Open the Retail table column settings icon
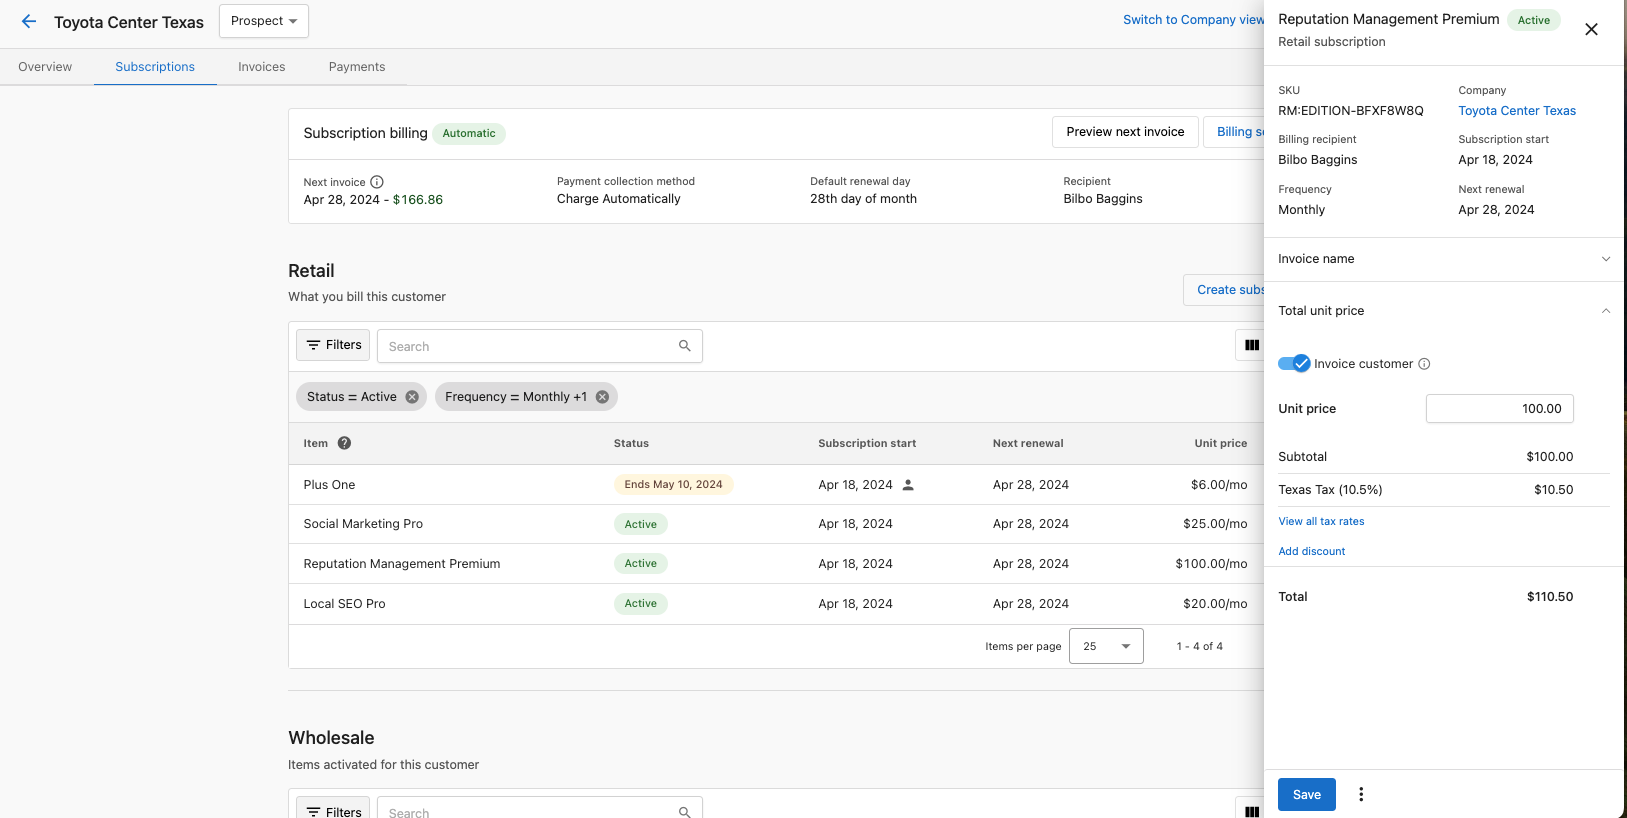This screenshot has height=818, width=1627. tap(1252, 345)
